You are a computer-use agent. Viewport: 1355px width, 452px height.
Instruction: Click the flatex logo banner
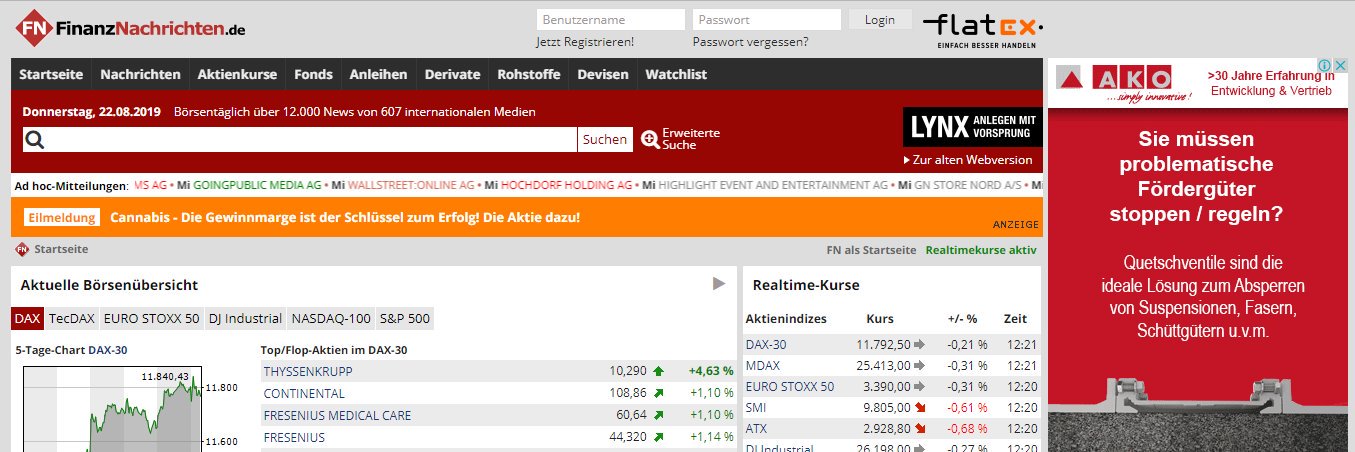[983, 29]
